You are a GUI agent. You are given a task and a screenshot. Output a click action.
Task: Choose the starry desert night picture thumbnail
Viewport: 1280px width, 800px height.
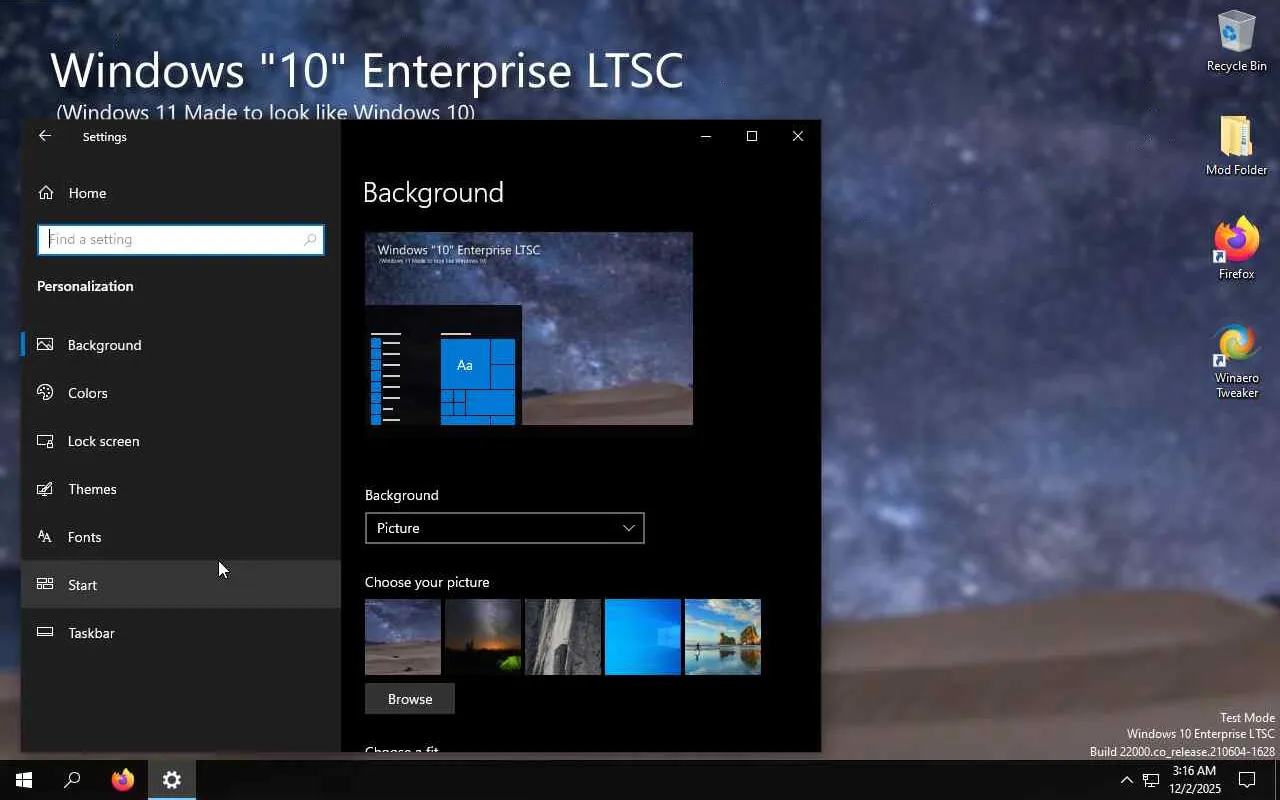(403, 637)
